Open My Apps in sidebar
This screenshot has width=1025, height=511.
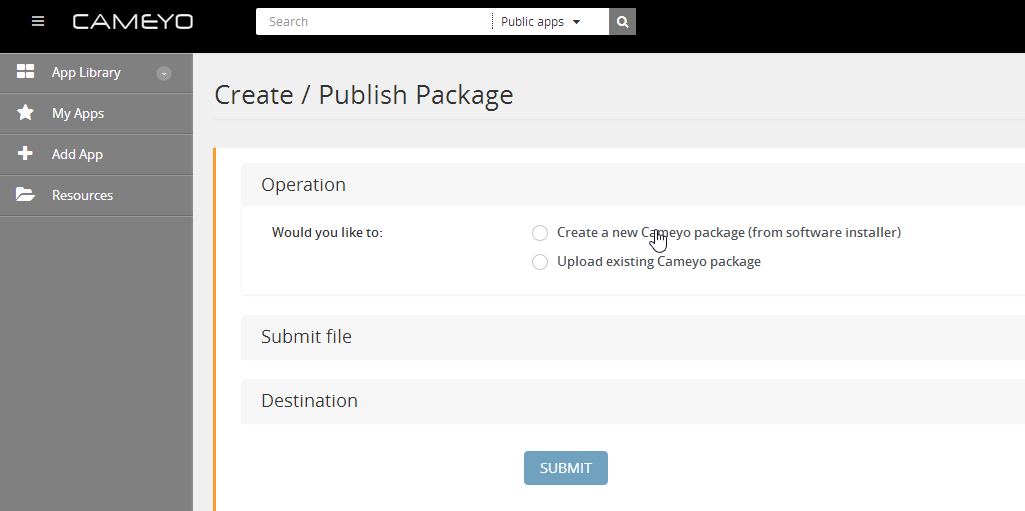[x=97, y=114]
